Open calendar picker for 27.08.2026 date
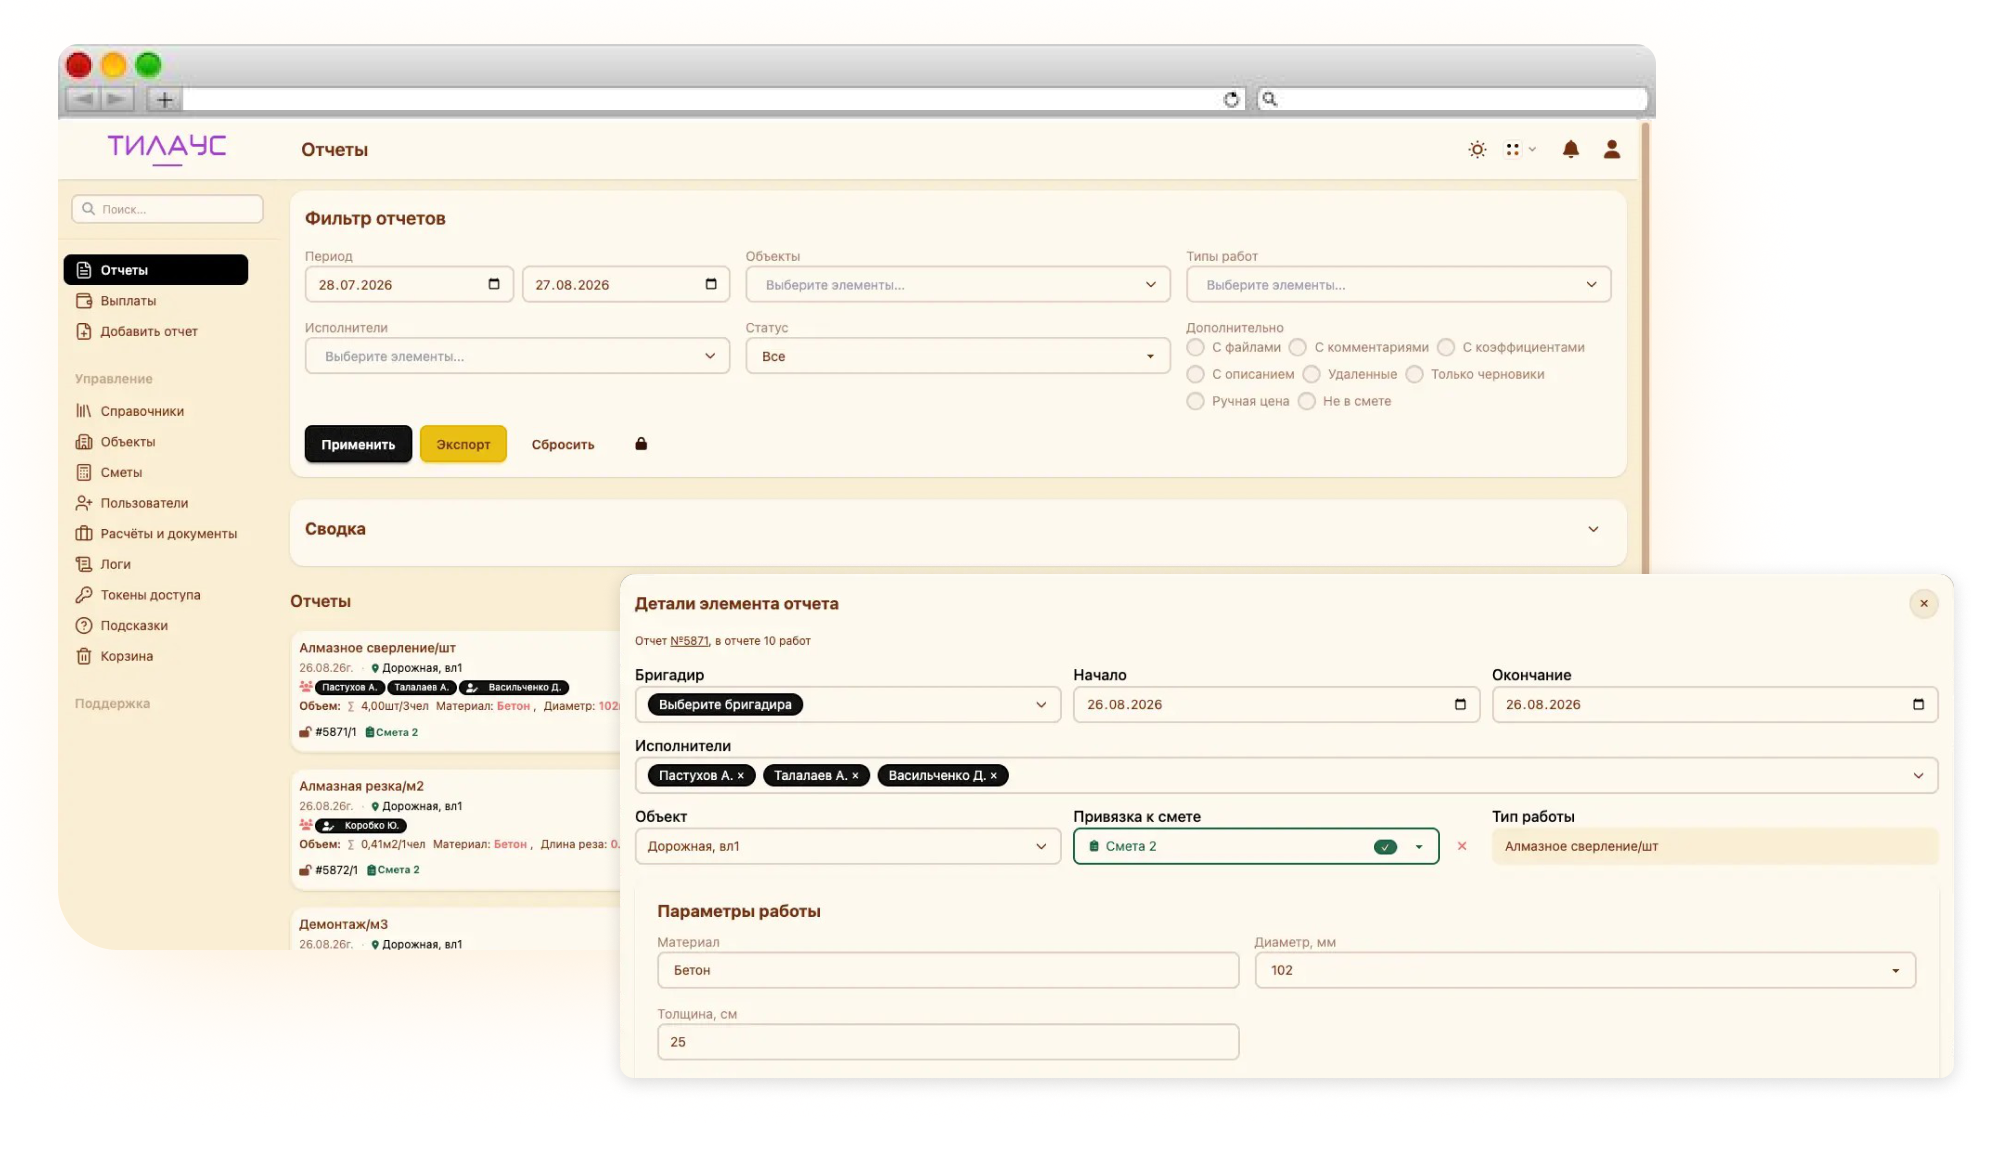 pyautogui.click(x=711, y=284)
